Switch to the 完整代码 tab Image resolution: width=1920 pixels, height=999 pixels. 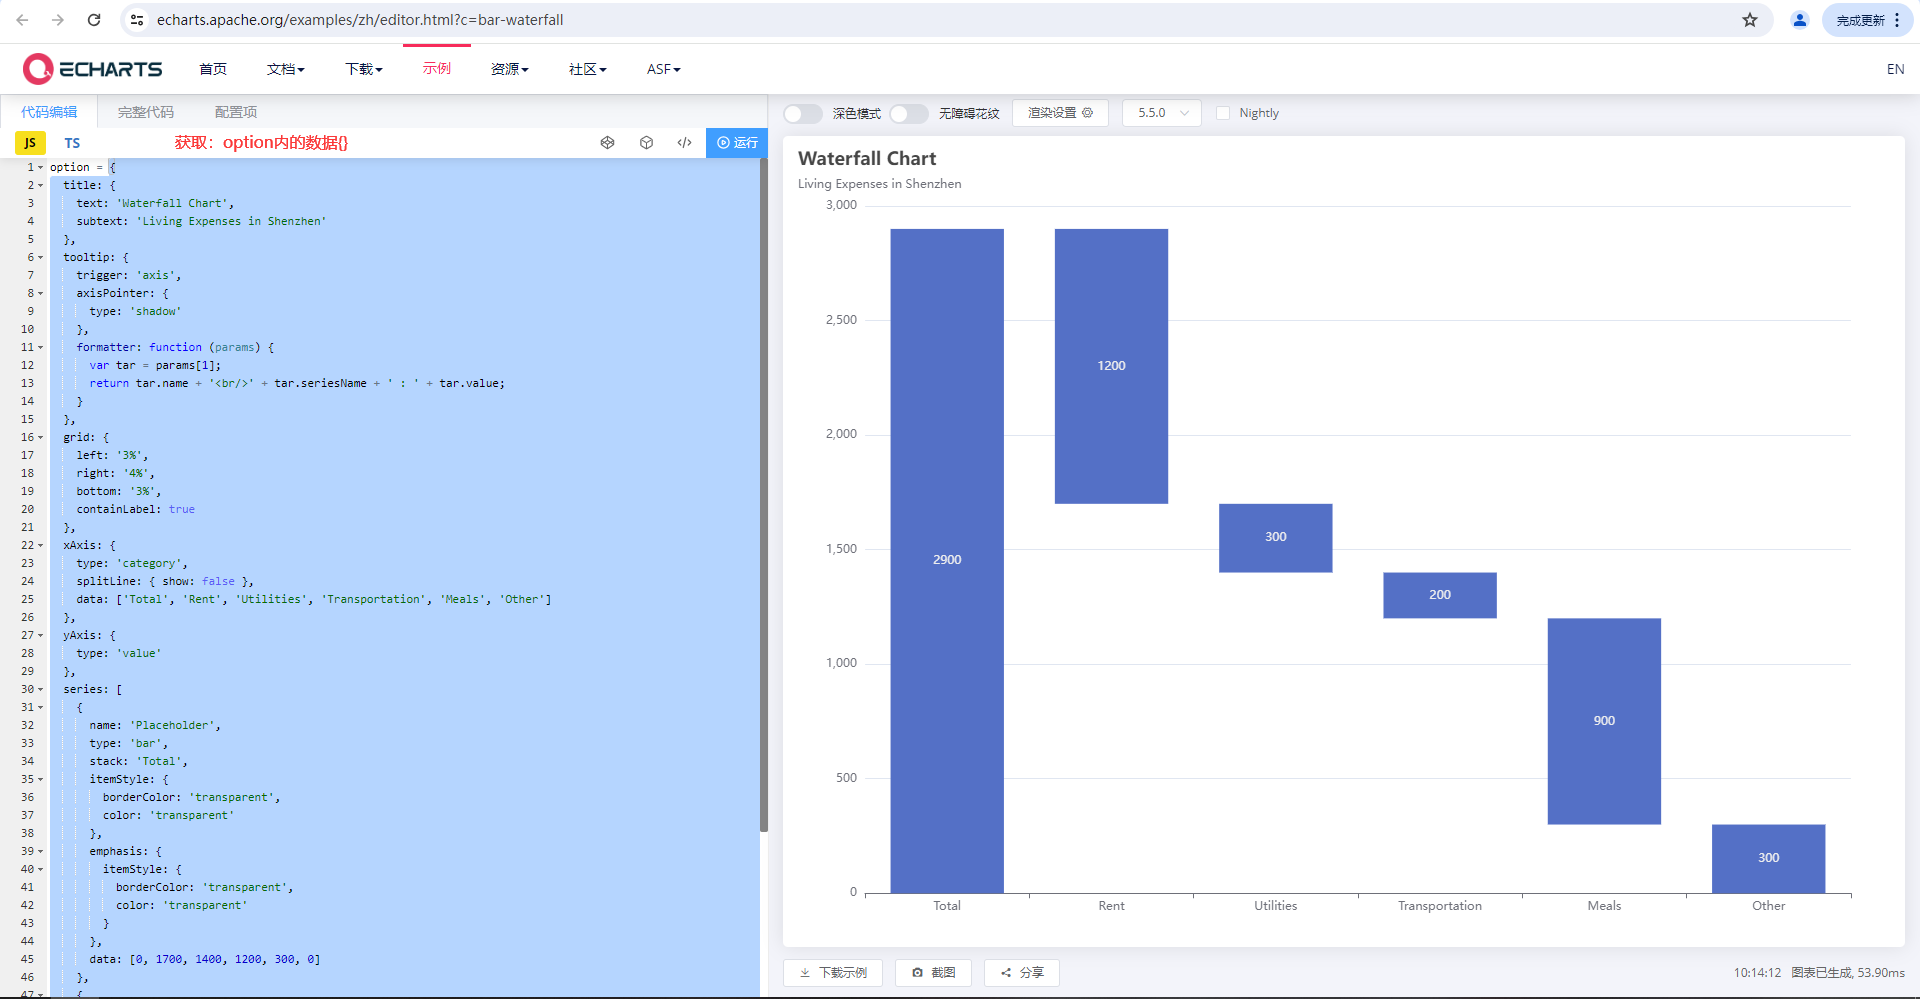coord(145,112)
